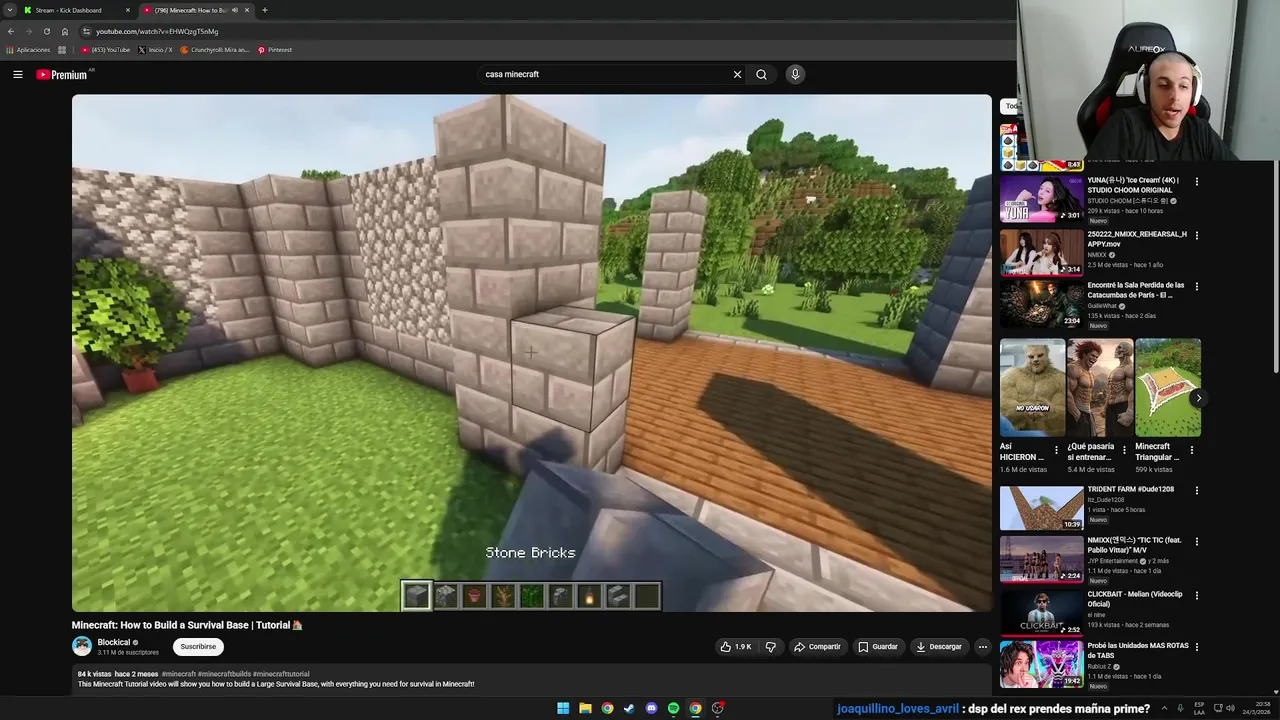The height and width of the screenshot is (720, 1280).
Task: Open the Blockical channel avatar
Action: tap(82, 646)
